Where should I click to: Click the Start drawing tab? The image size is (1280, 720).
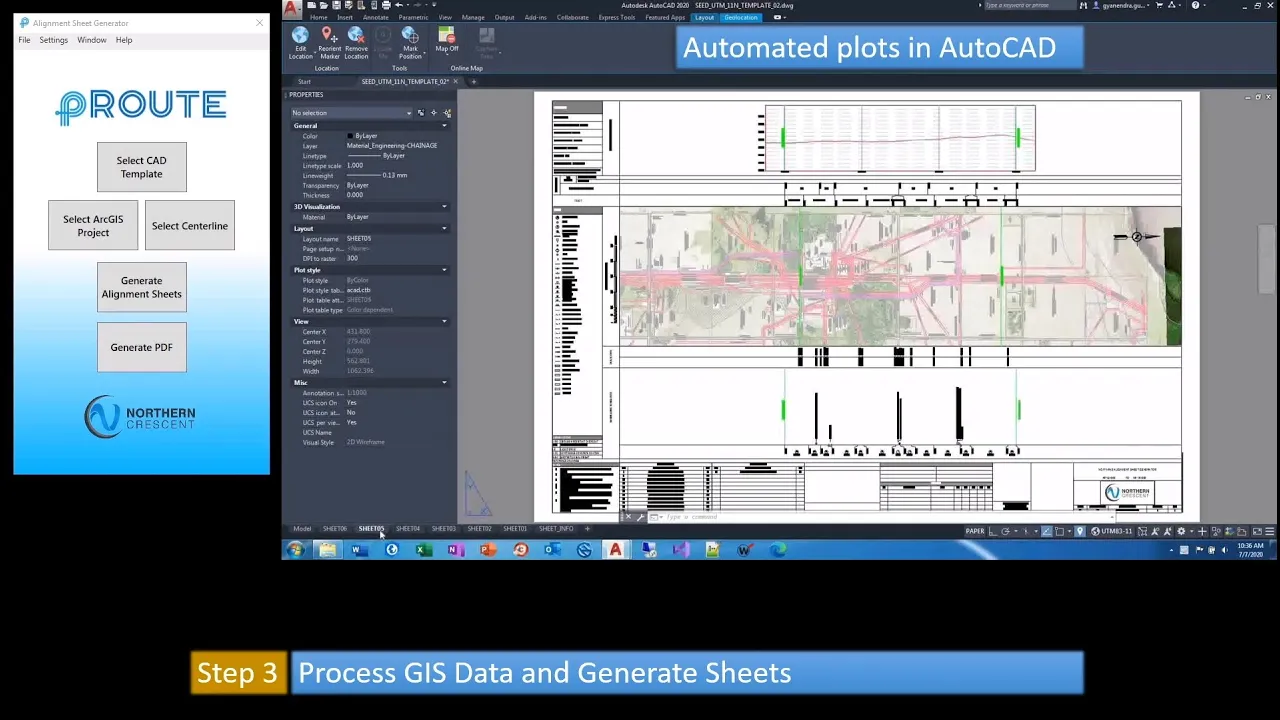(304, 82)
